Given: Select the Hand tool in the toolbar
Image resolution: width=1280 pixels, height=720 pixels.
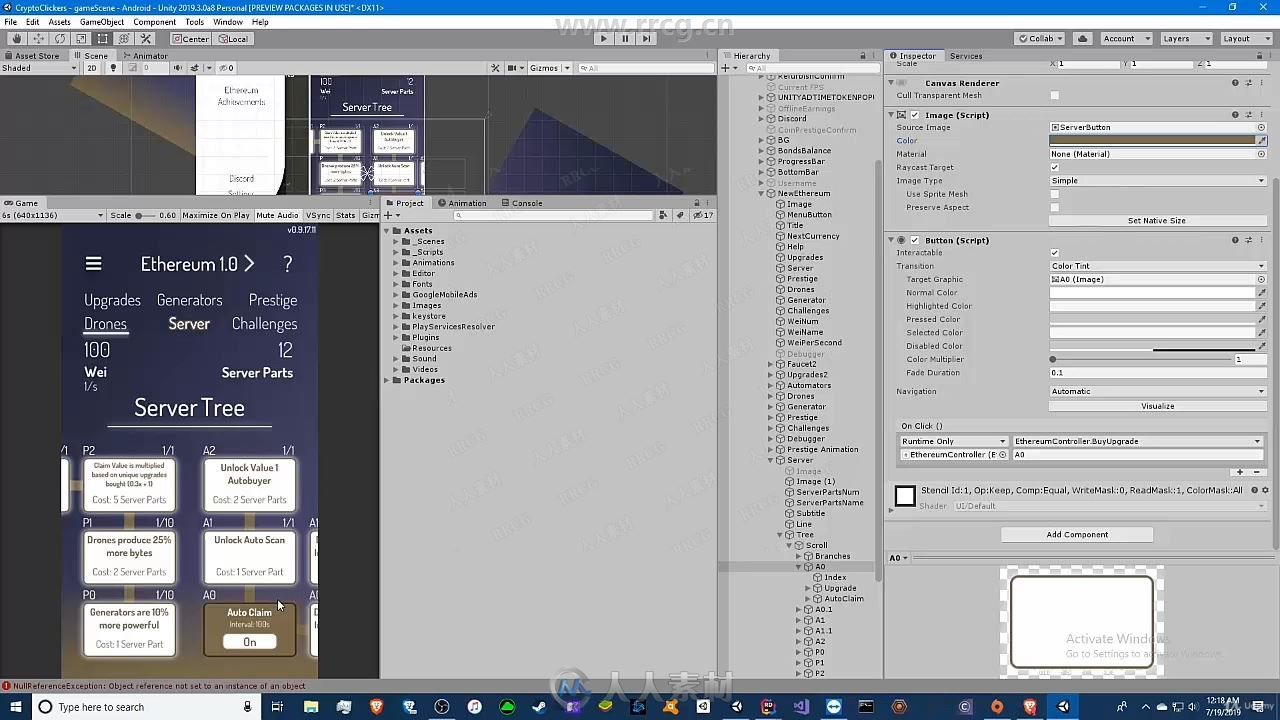Looking at the screenshot, I should click(x=17, y=39).
